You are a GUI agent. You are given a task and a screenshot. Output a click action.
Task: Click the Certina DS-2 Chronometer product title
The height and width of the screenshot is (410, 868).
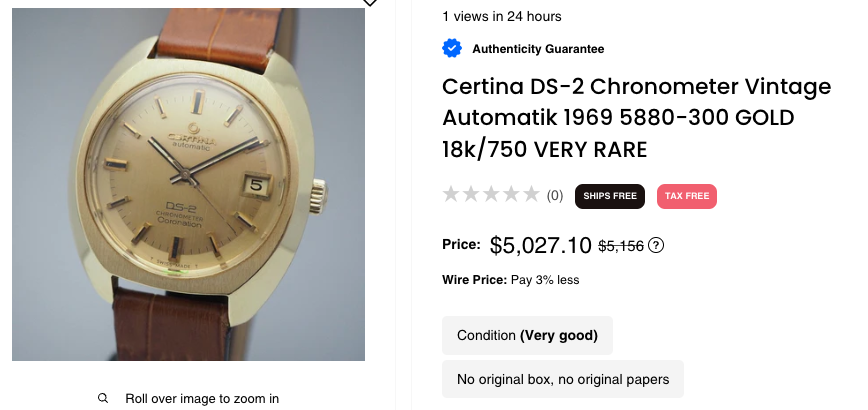[636, 118]
